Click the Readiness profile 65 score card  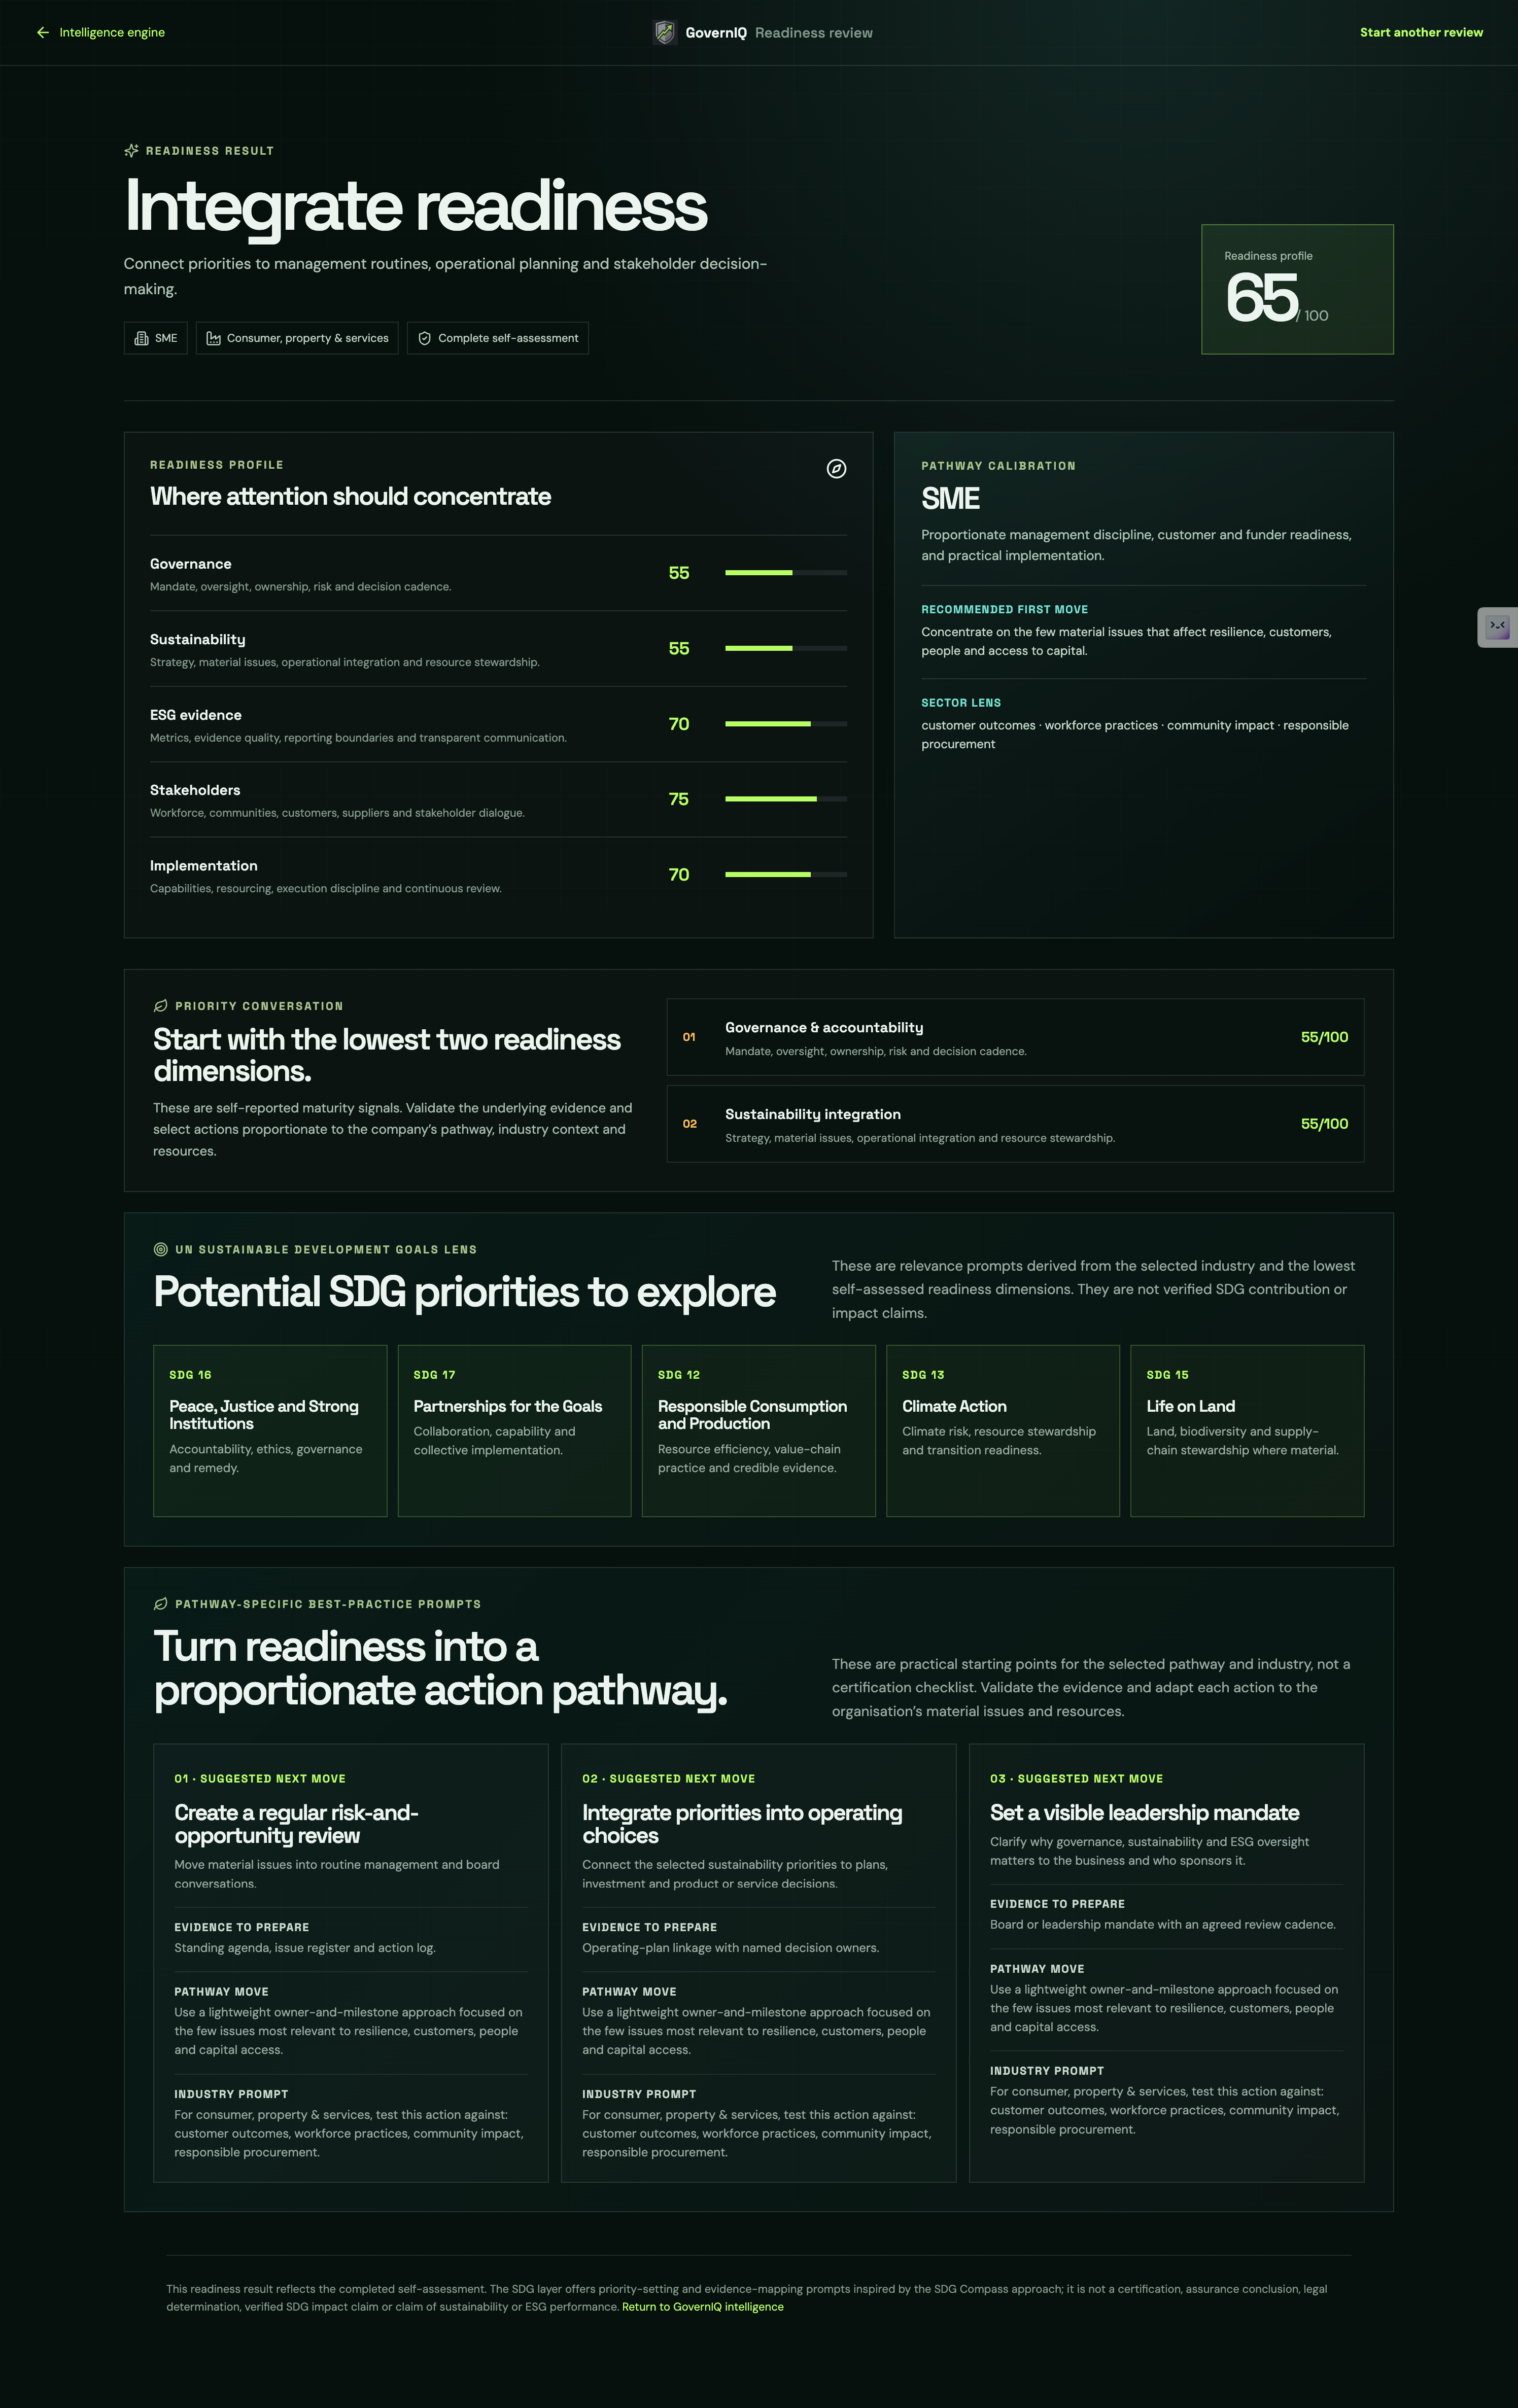coord(1297,289)
